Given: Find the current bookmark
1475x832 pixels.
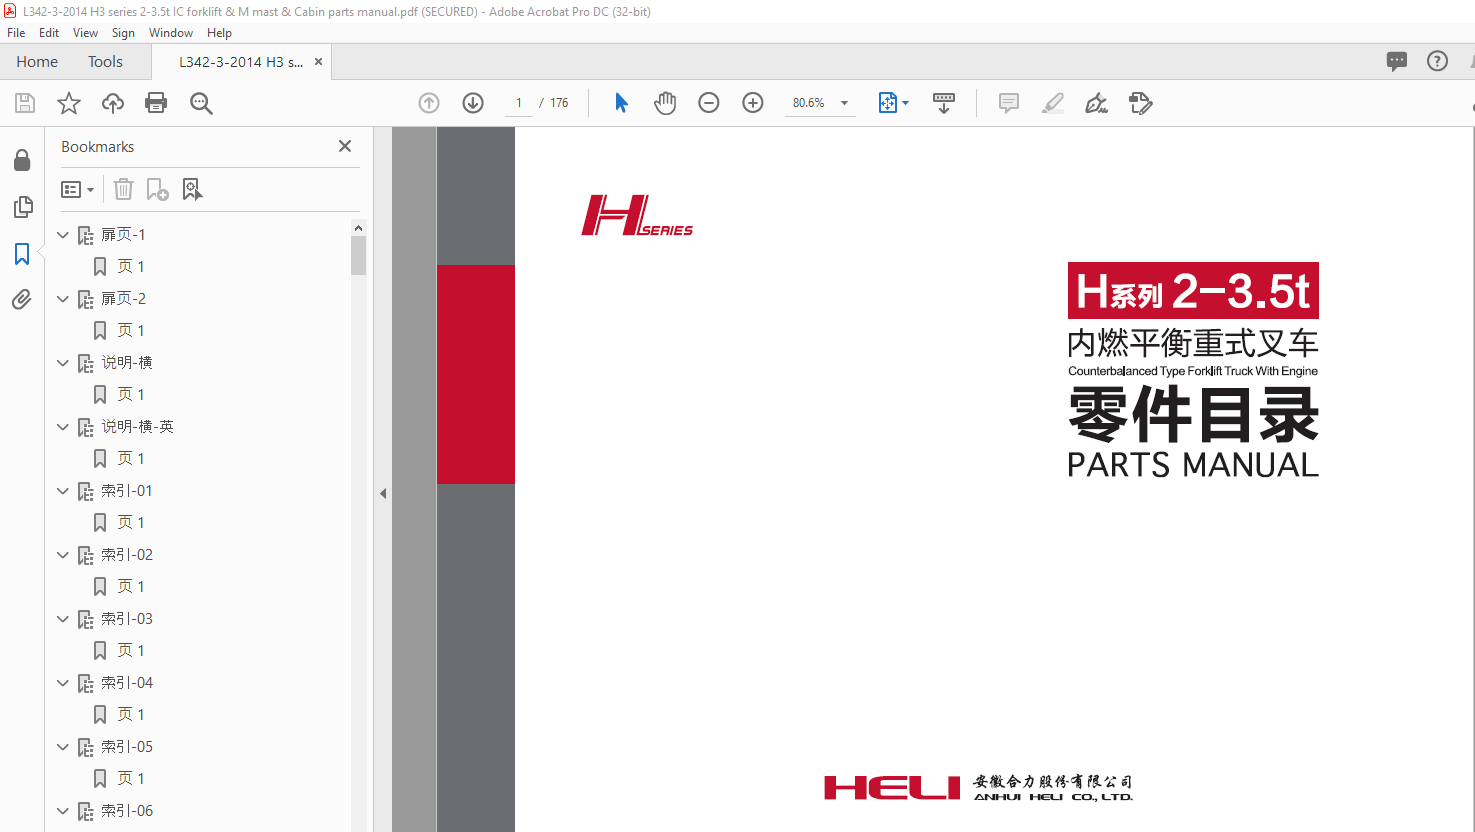Looking at the screenshot, I should (192, 189).
